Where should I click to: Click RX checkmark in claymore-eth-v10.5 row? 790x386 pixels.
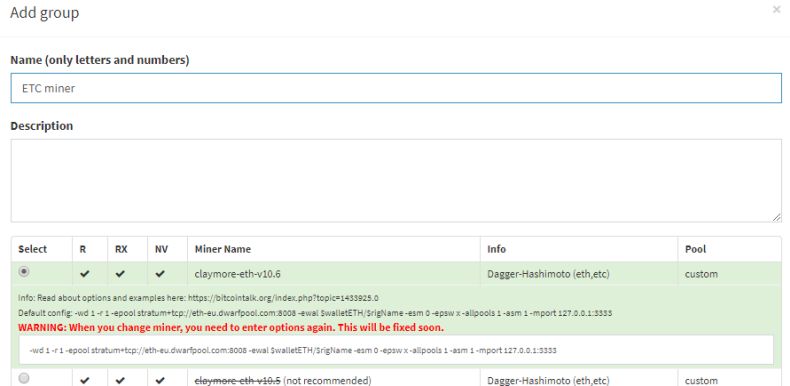(x=120, y=380)
